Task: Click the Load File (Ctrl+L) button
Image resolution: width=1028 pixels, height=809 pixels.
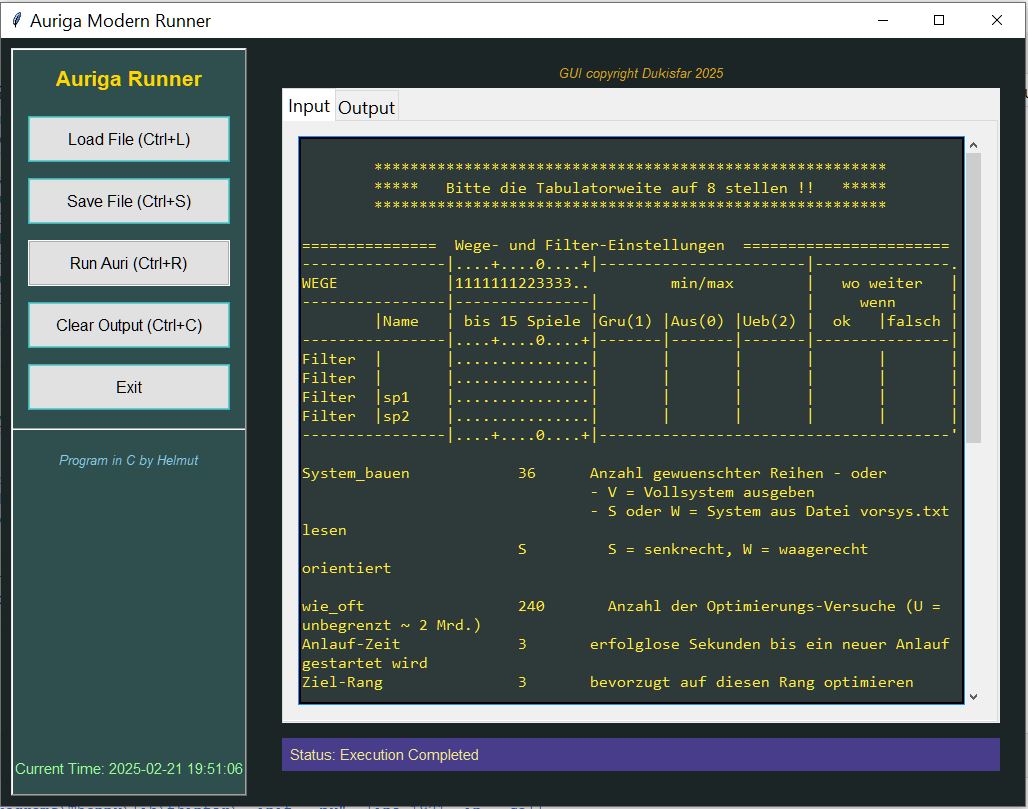Action: click(x=128, y=139)
